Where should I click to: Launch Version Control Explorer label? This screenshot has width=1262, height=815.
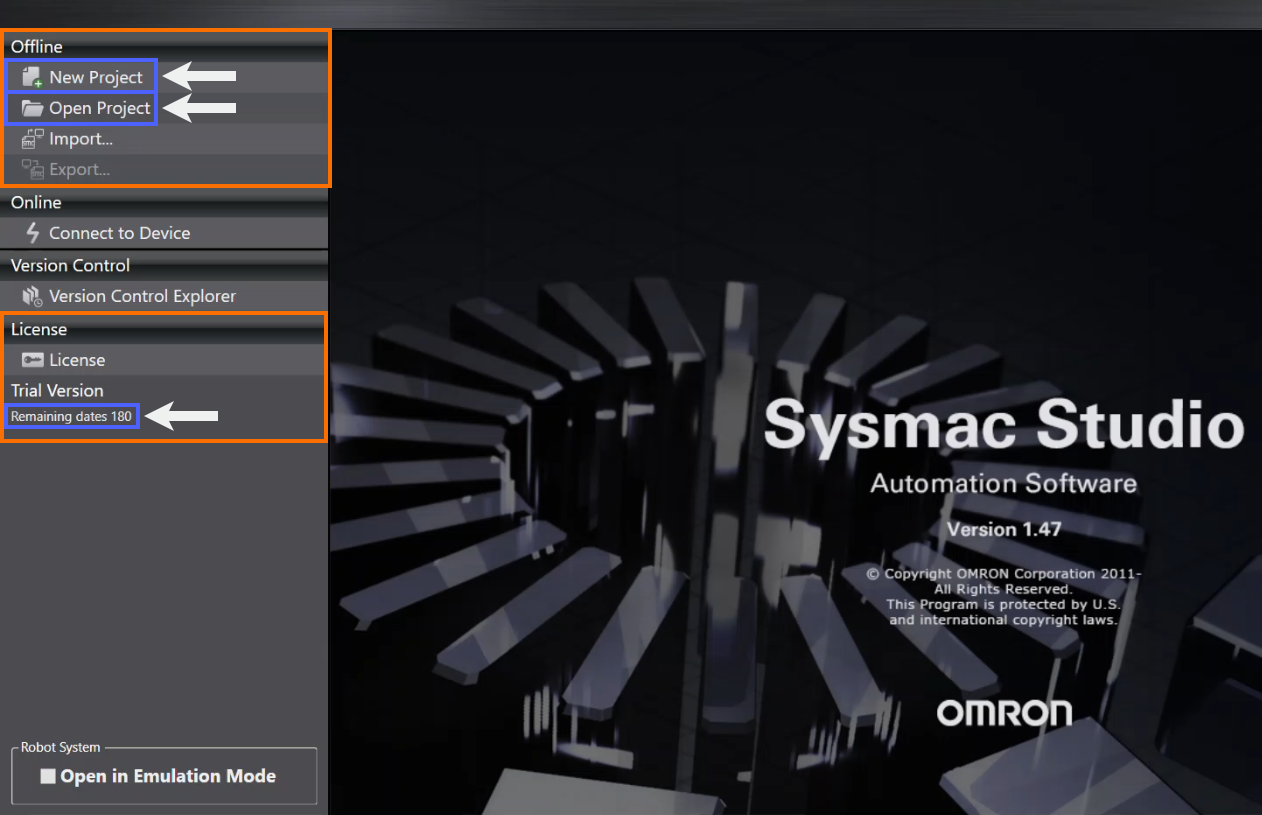click(143, 296)
